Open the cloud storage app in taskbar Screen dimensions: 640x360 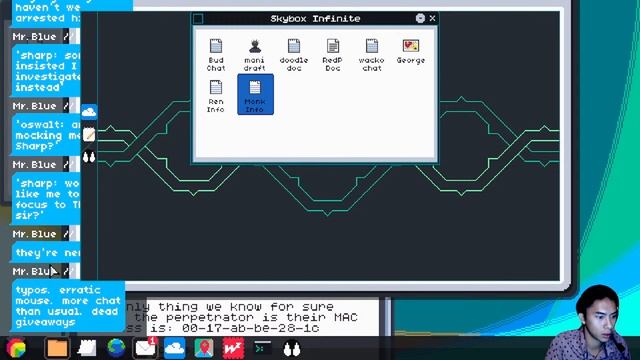click(x=175, y=348)
